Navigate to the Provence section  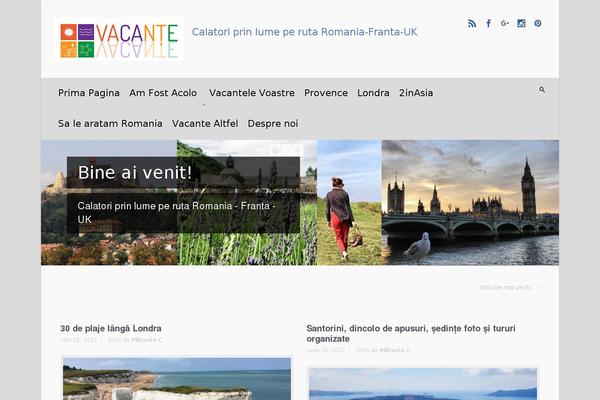326,93
